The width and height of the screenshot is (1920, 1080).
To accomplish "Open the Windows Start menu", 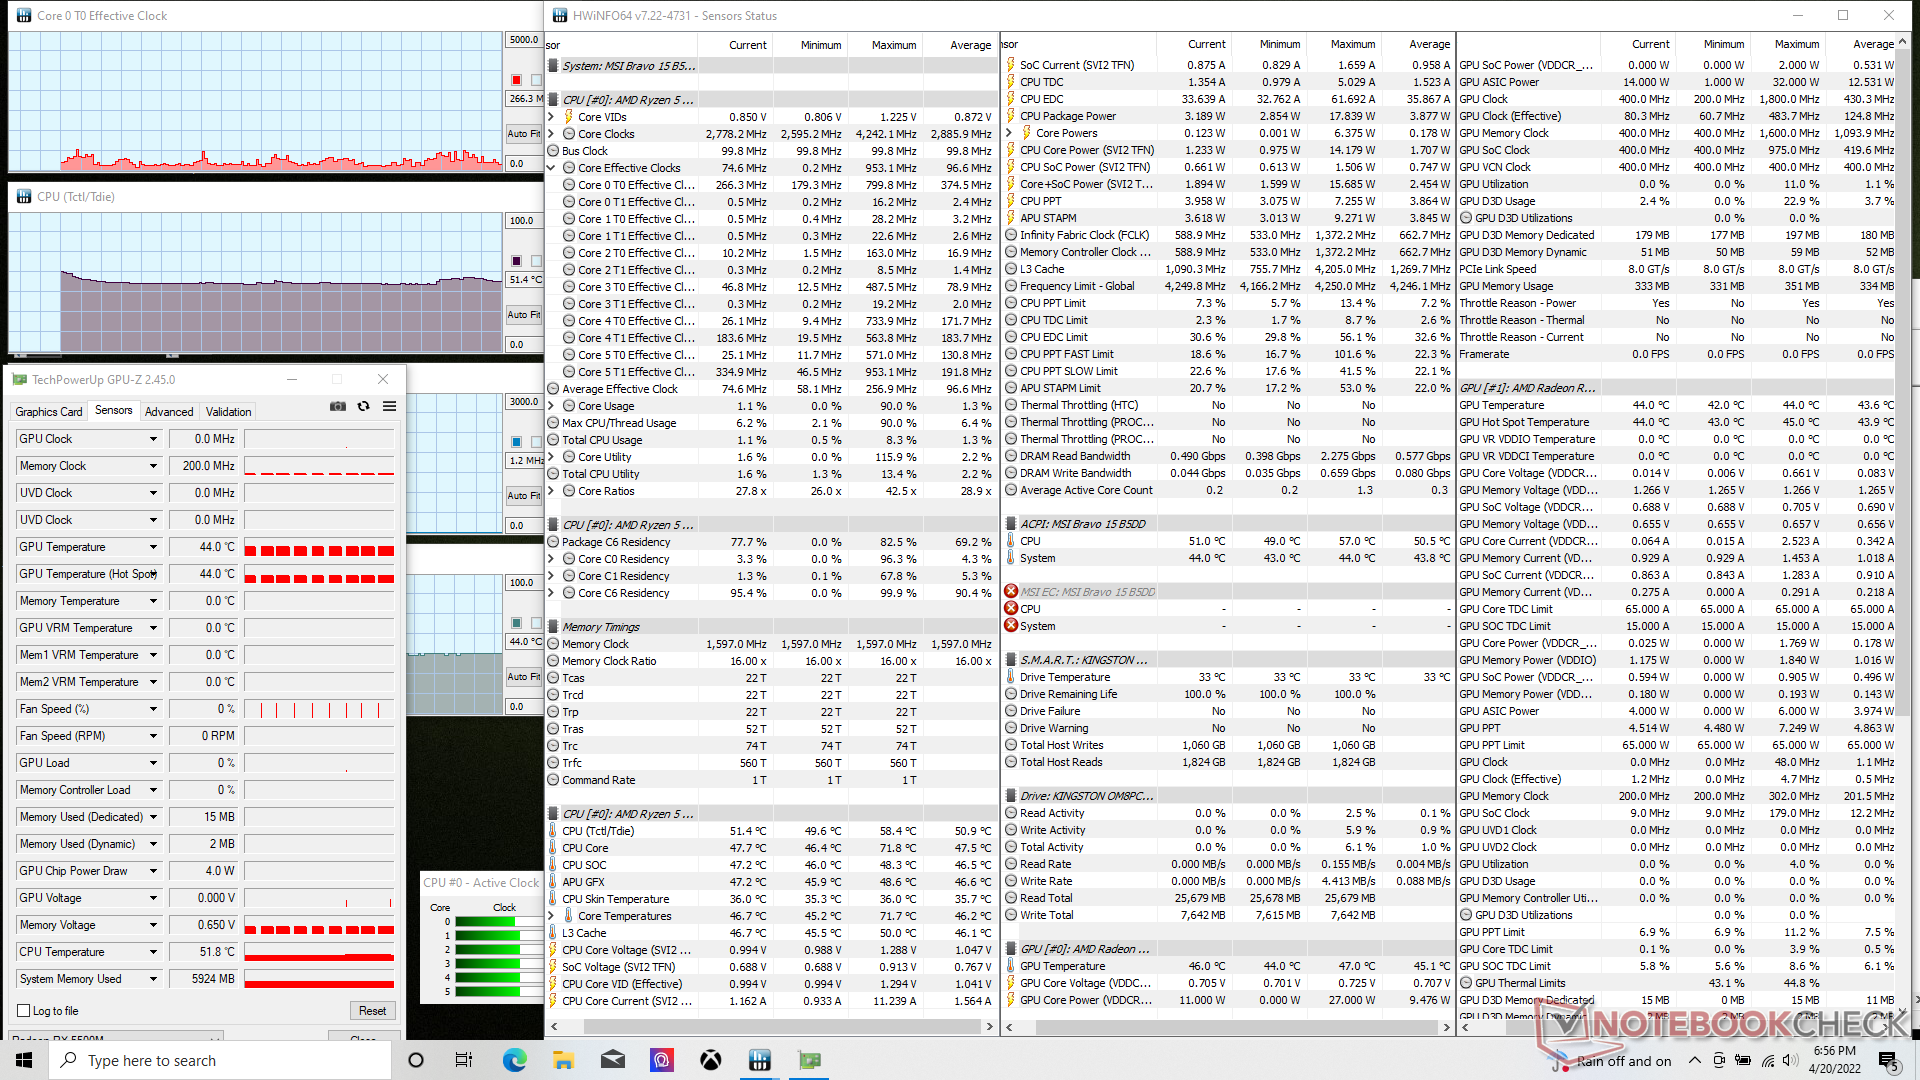I will click(x=24, y=1060).
